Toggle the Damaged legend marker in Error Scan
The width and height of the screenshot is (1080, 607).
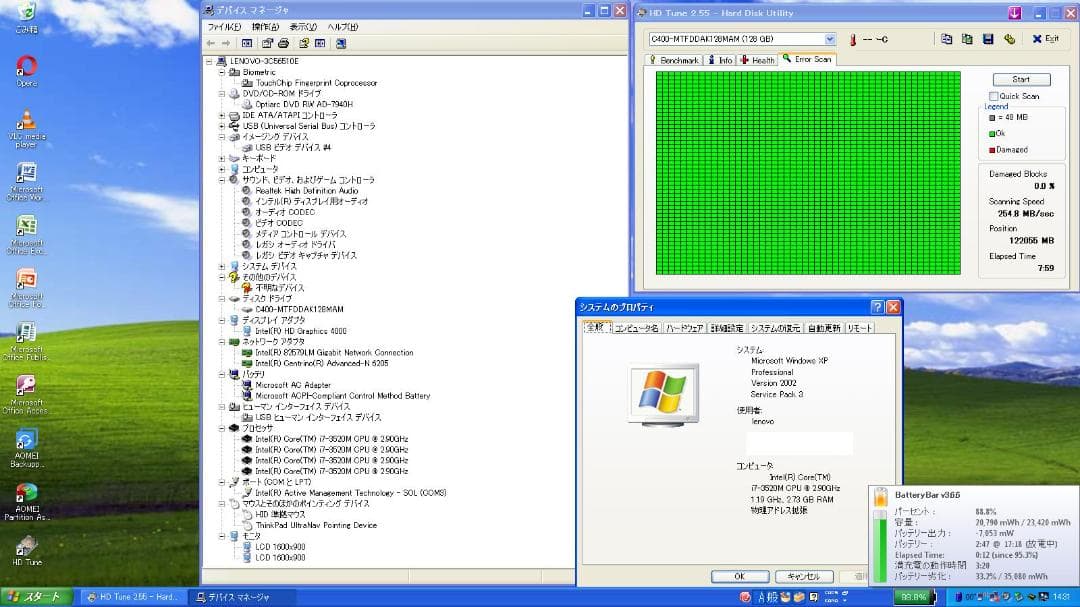(x=992, y=149)
